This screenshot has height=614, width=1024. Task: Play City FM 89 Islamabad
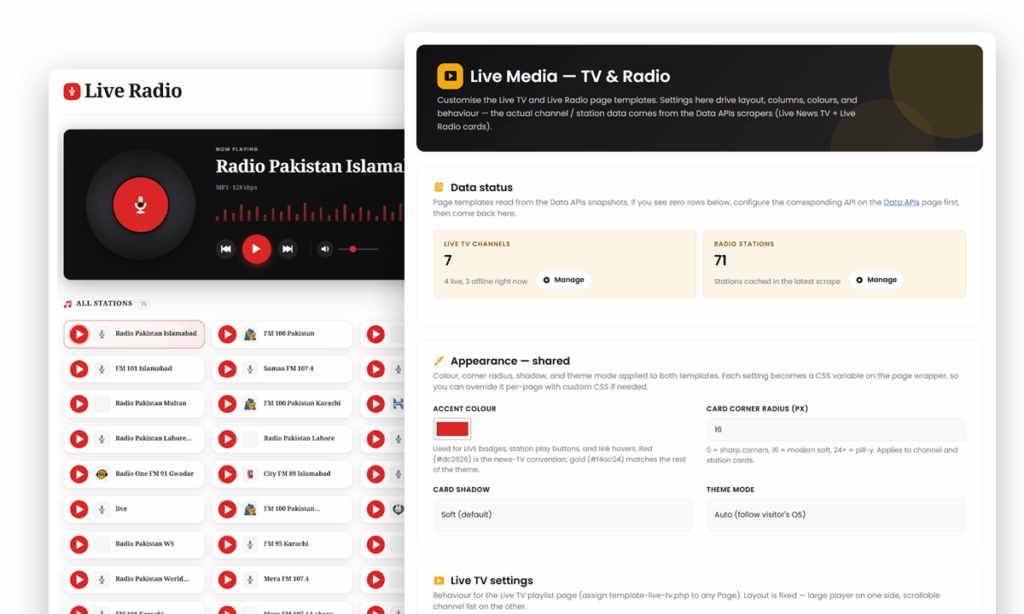(x=227, y=474)
